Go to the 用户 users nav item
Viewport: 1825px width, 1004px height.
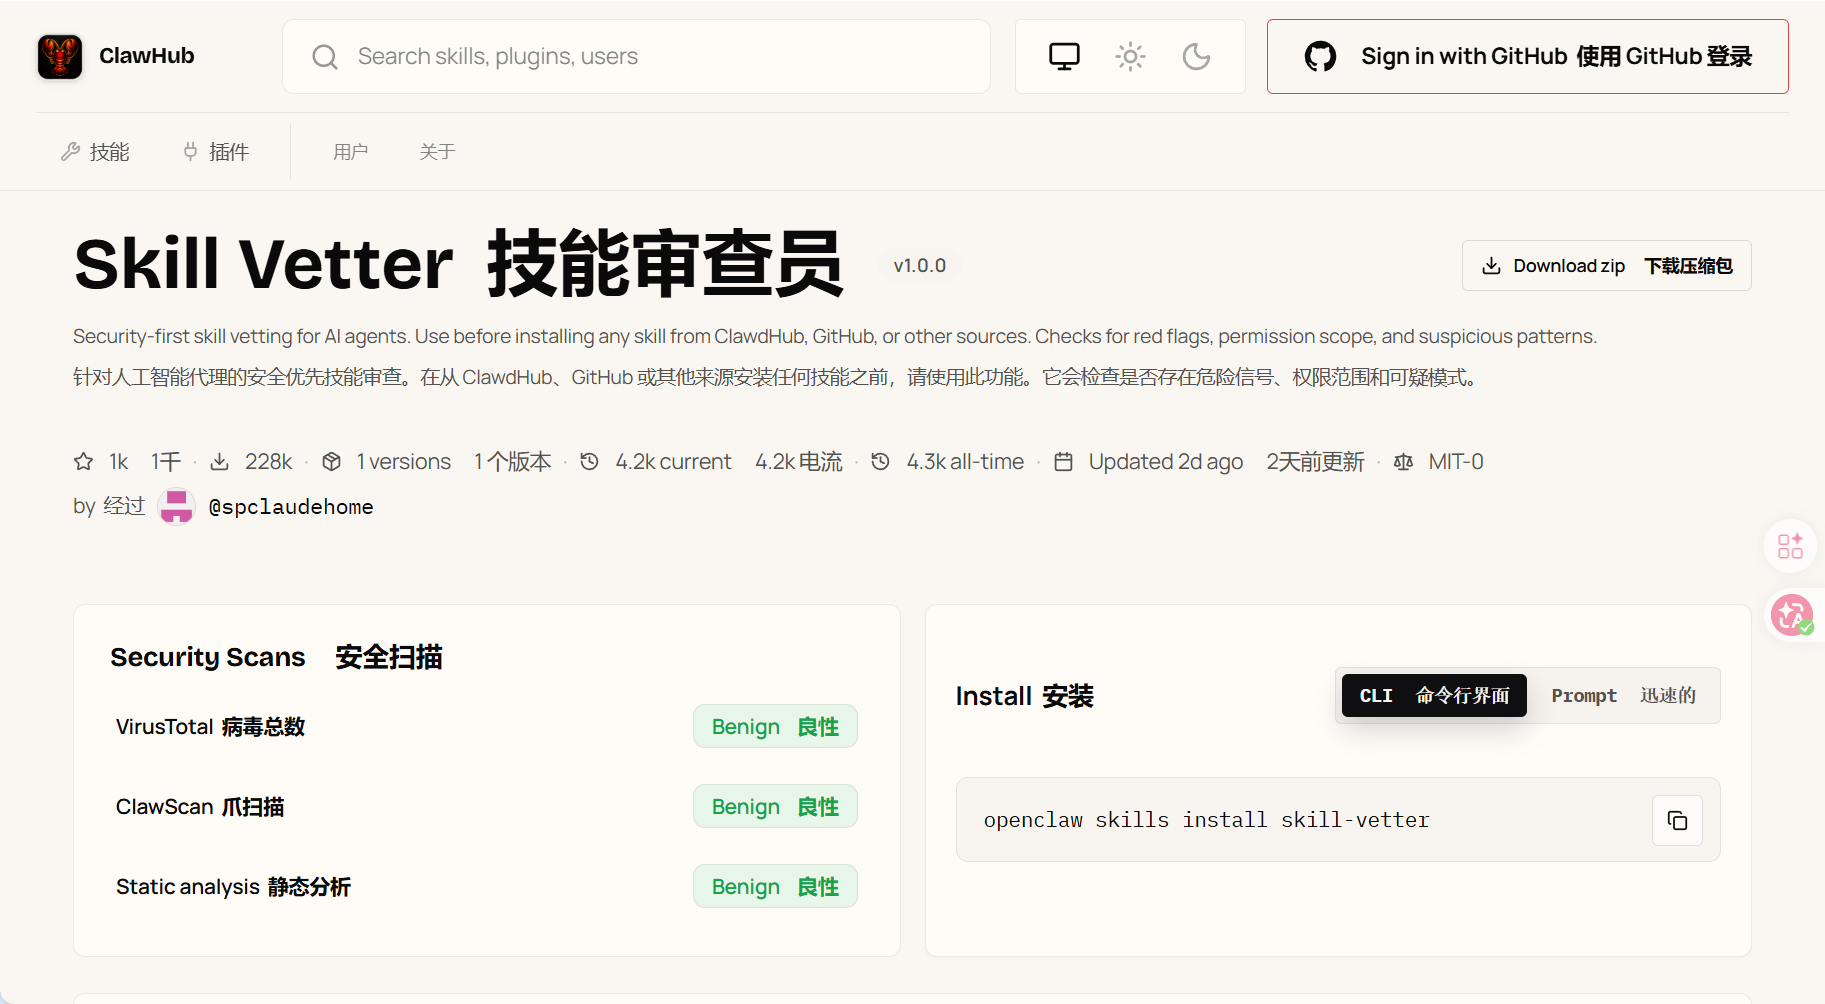pyautogui.click(x=351, y=152)
